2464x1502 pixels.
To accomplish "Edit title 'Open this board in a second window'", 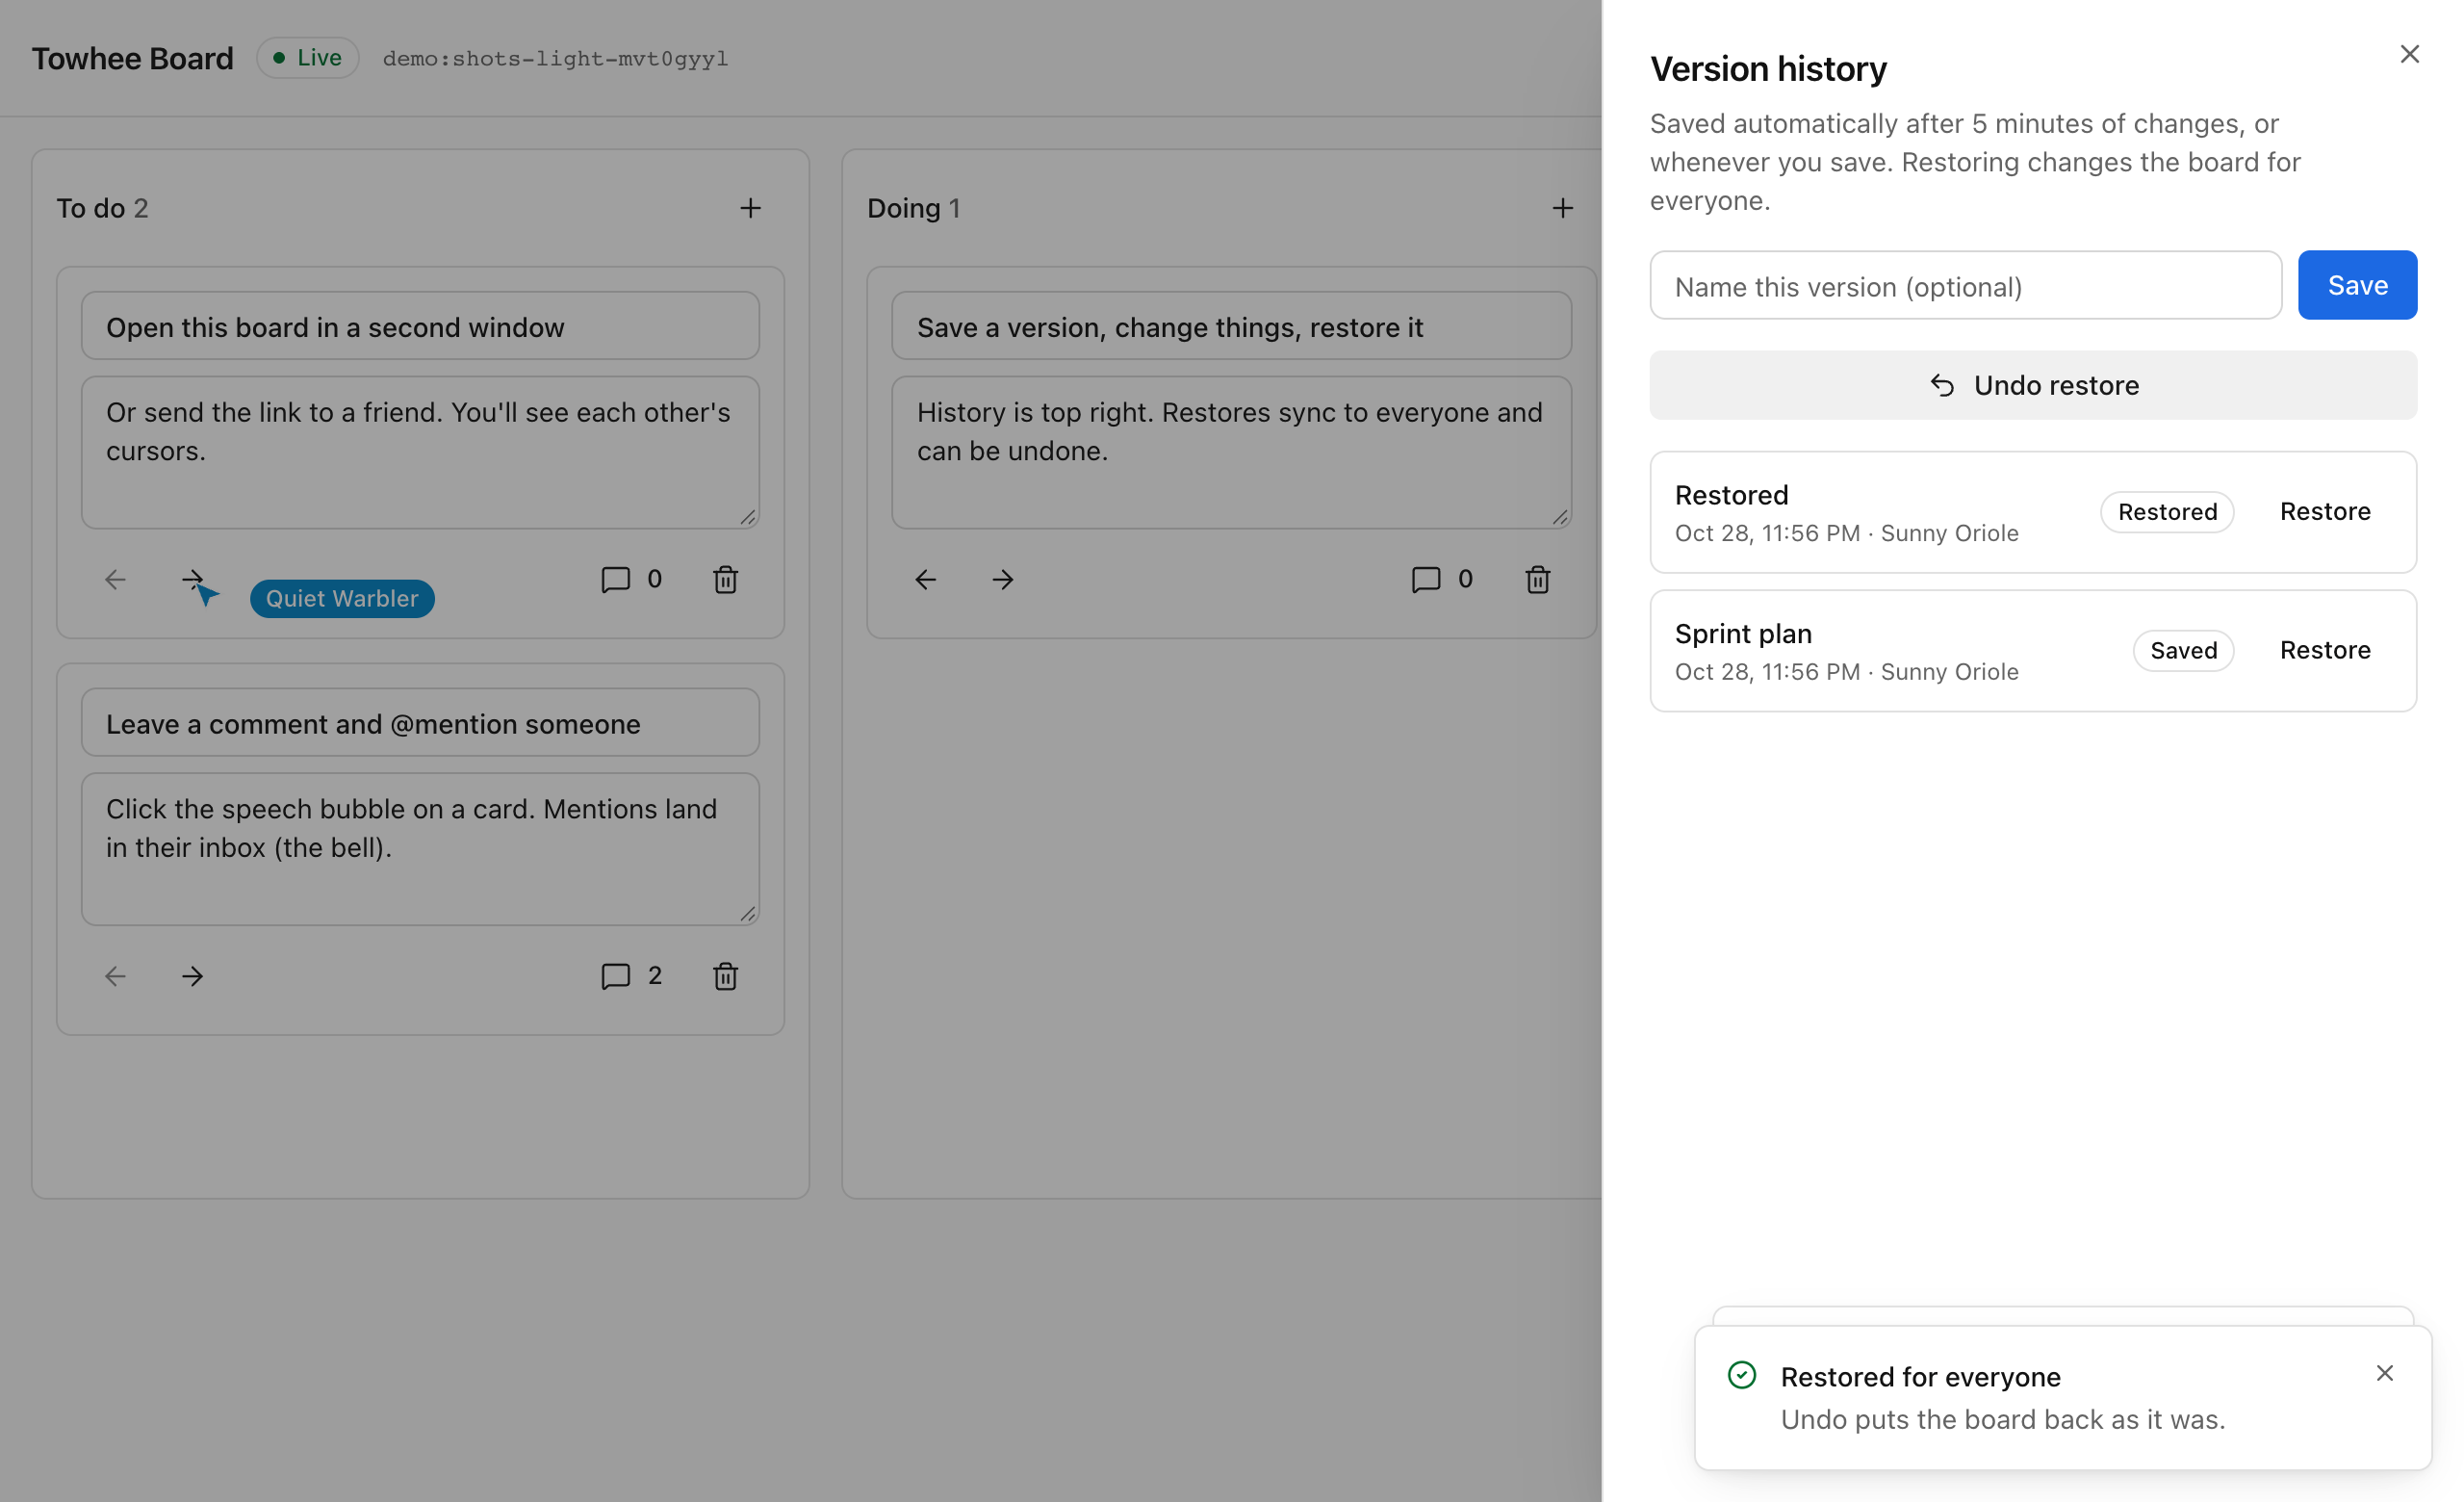I will point(420,326).
